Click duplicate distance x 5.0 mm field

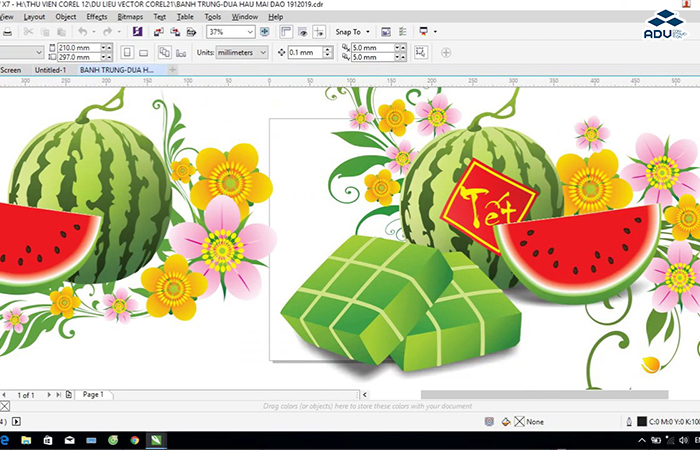372,47
